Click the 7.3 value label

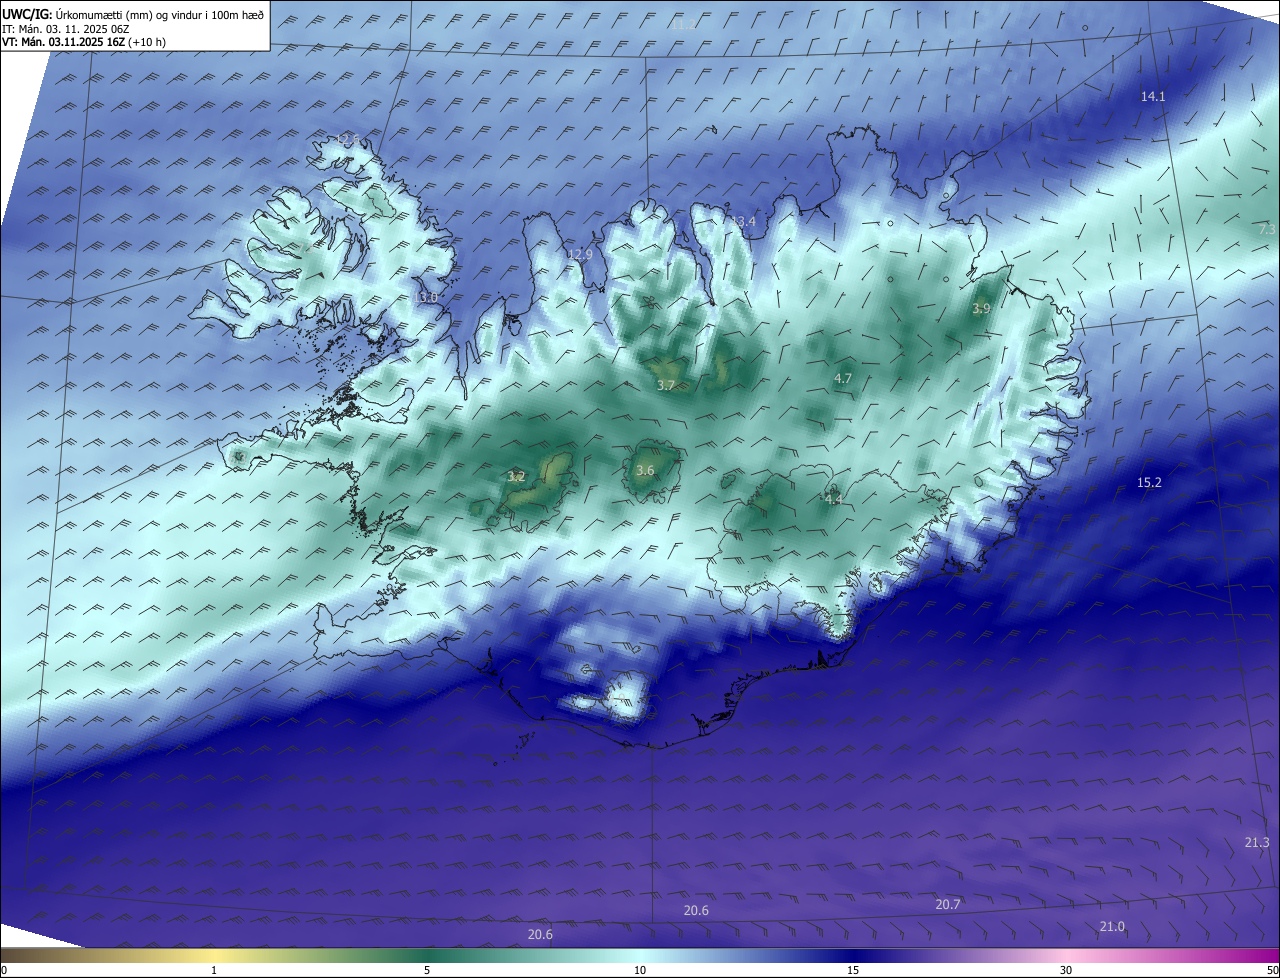click(1267, 229)
